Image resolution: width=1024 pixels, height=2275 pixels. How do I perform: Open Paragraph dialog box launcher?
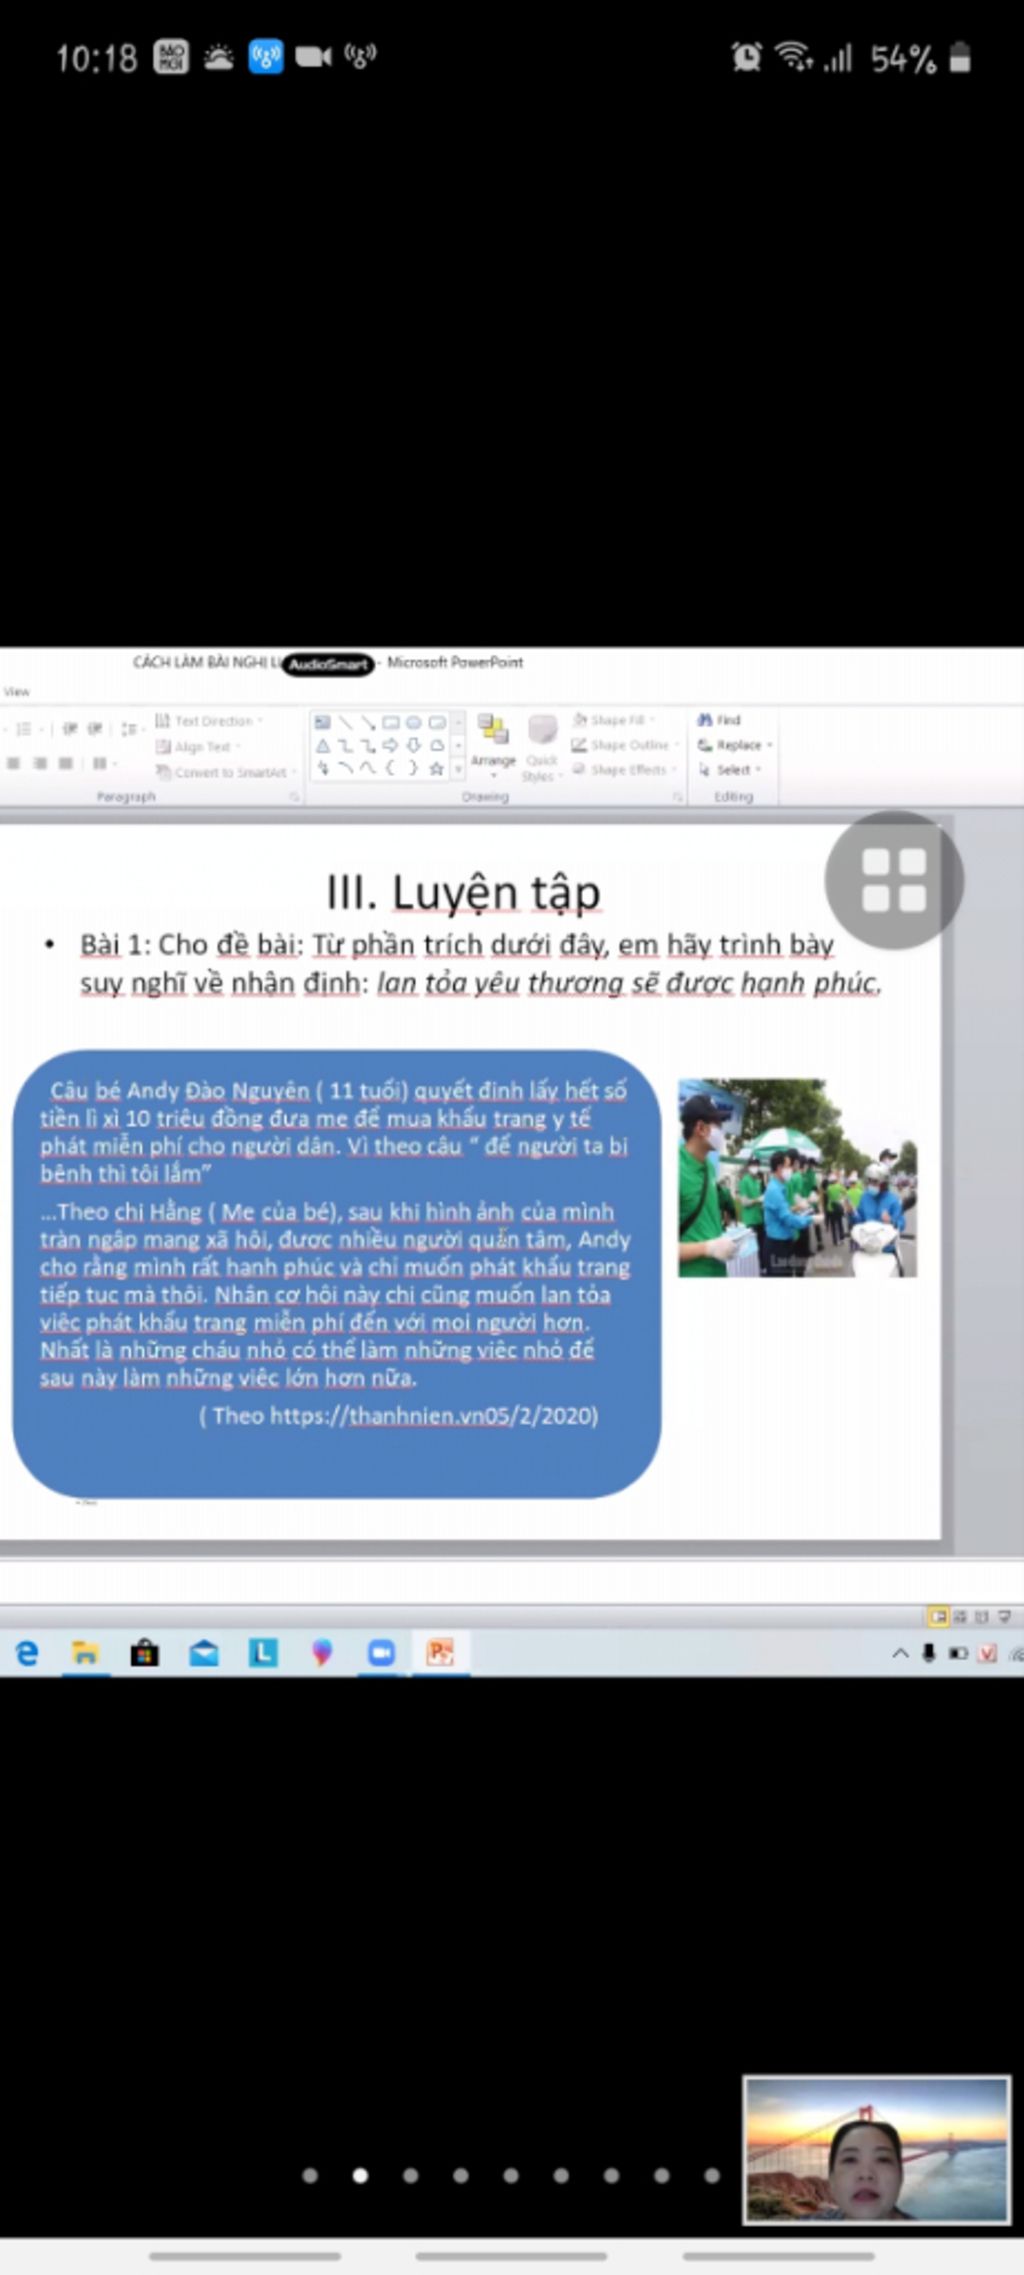click(295, 797)
